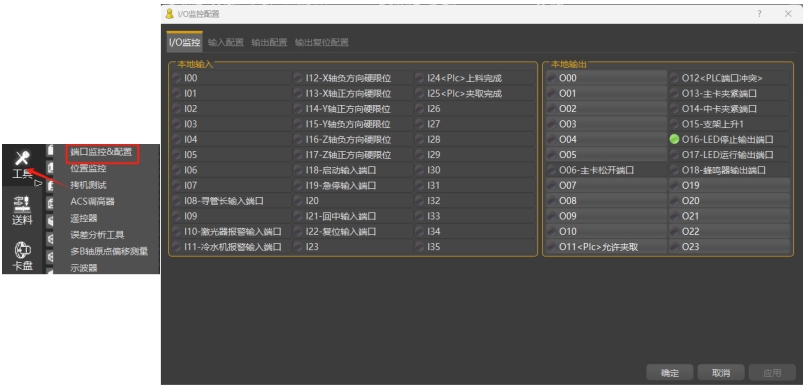The width and height of the screenshot is (807, 389).
Task: Open the 送料 feeding icon in sidebar
Action: point(22,210)
